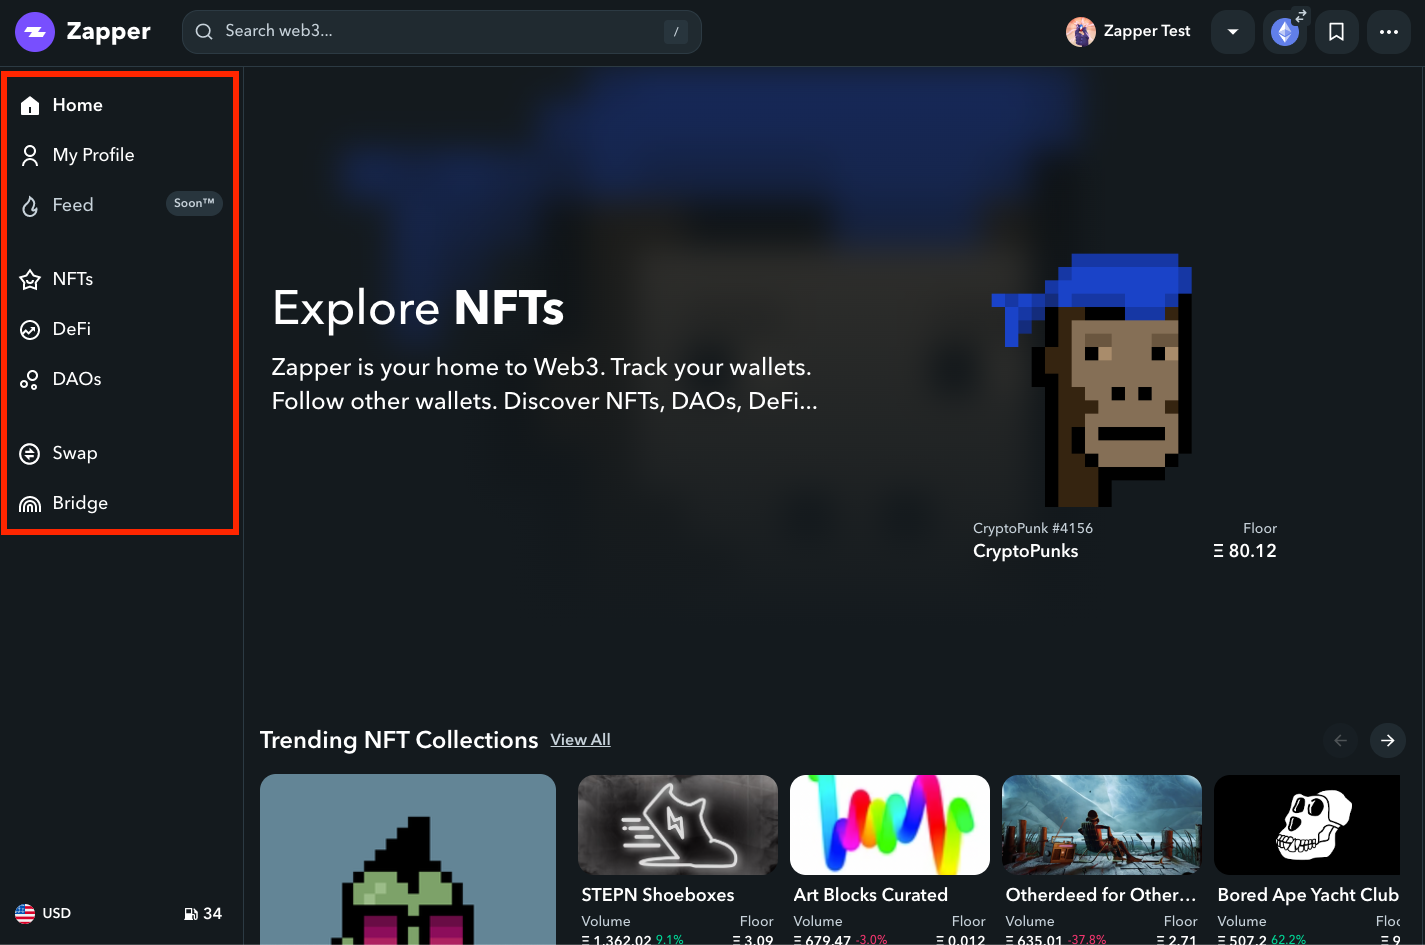
Task: Click the Zapper logo icon
Action: (35, 32)
